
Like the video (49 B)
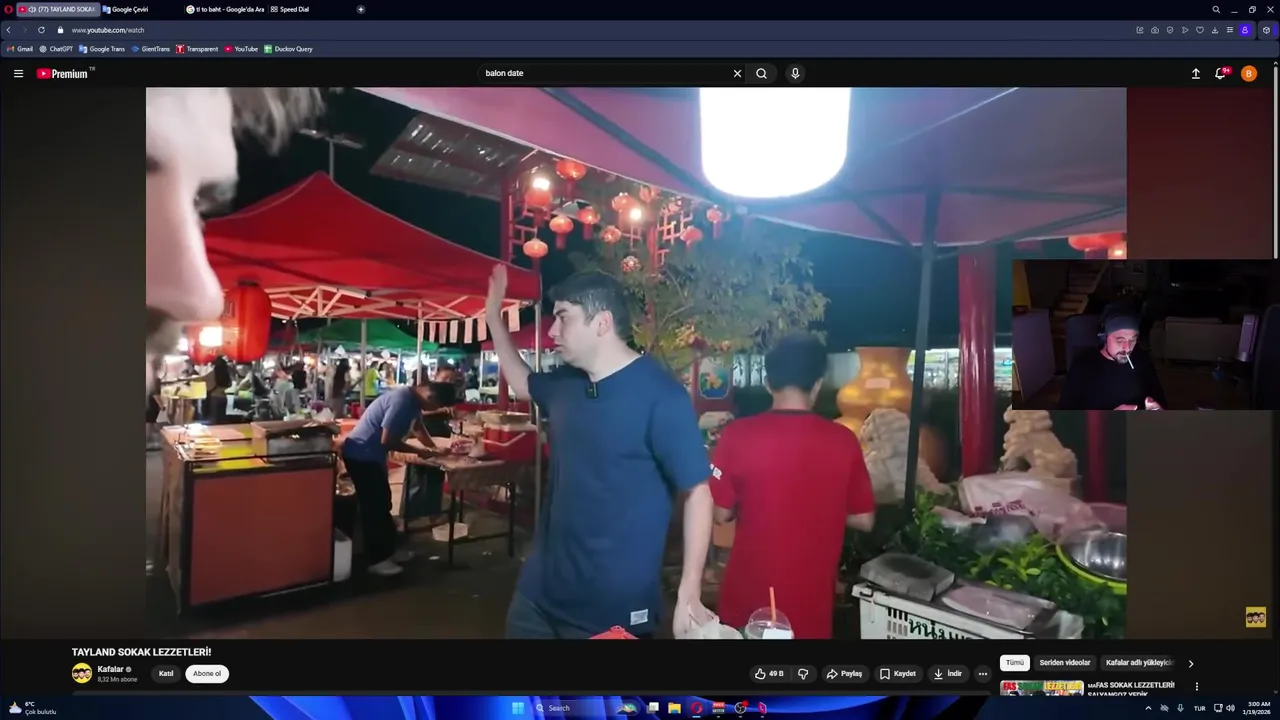769,674
